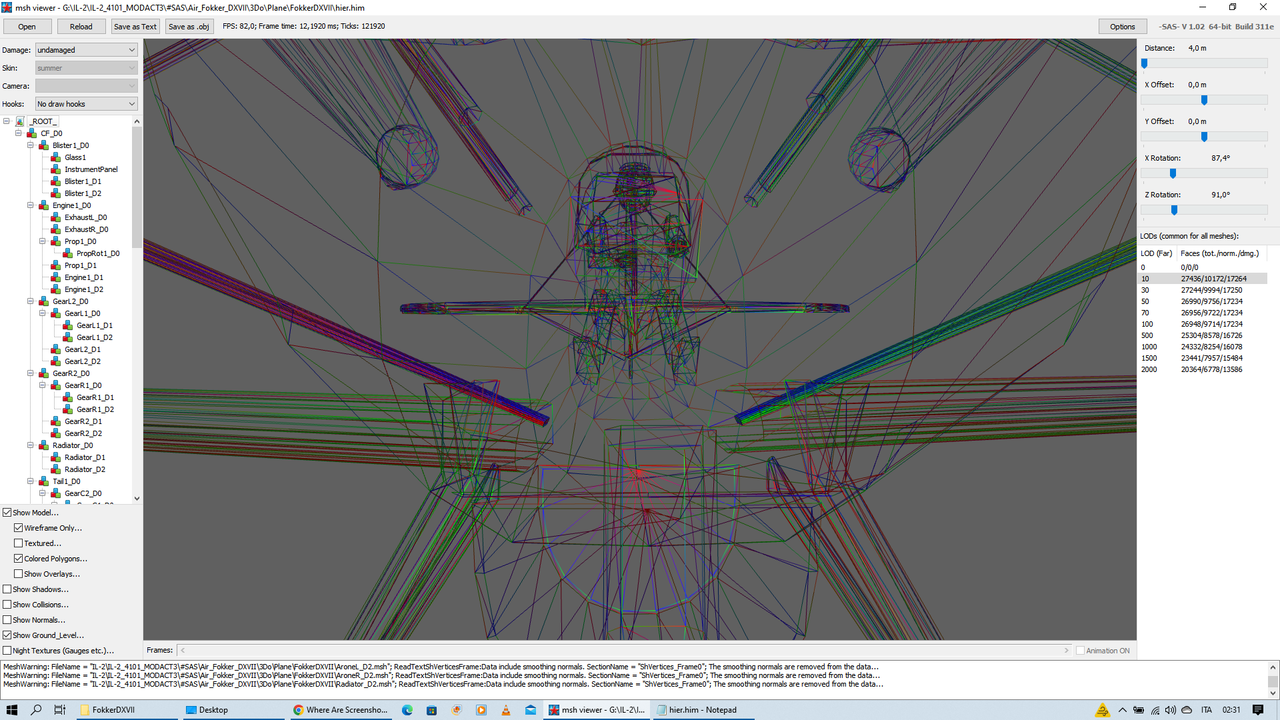
Task: Collapse the Engine1_D0 tree branch
Action: [31, 205]
